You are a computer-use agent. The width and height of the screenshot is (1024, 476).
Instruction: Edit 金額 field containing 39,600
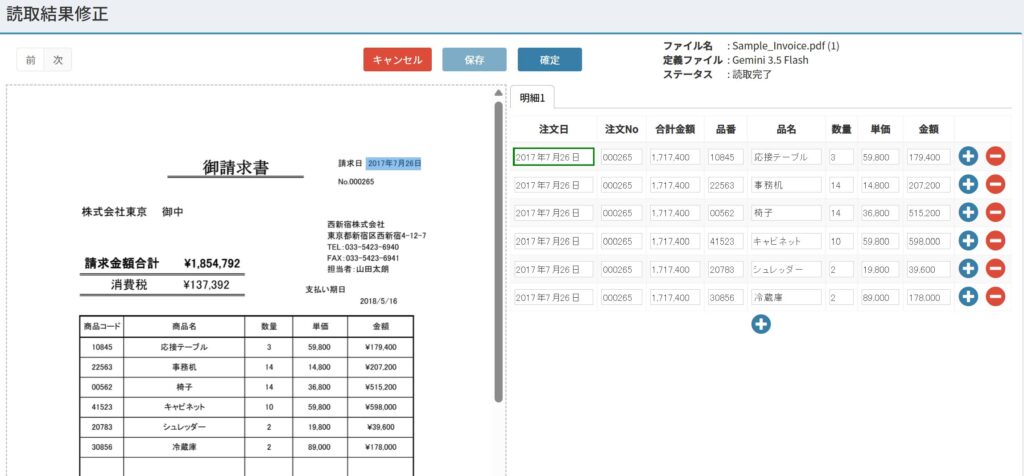928,269
